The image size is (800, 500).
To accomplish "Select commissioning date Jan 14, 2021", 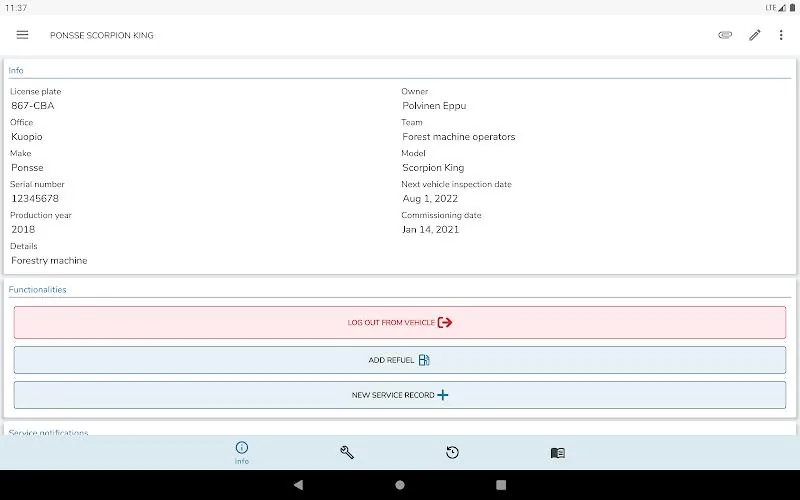I will coord(431,230).
